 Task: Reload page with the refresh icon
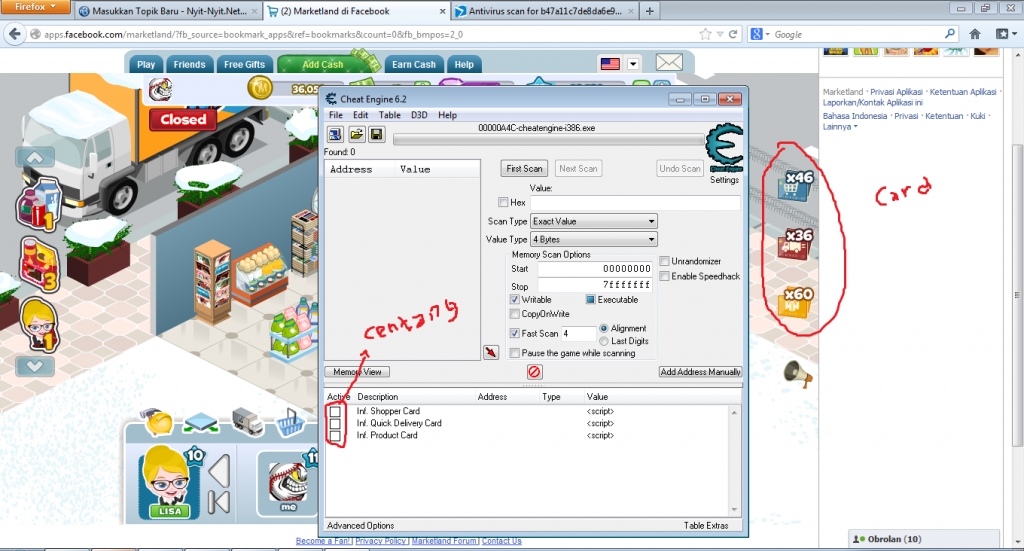click(733, 34)
